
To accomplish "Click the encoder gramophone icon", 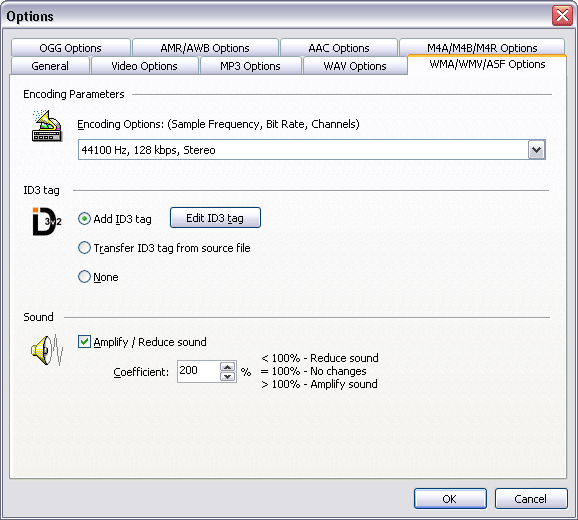I will click(x=47, y=126).
